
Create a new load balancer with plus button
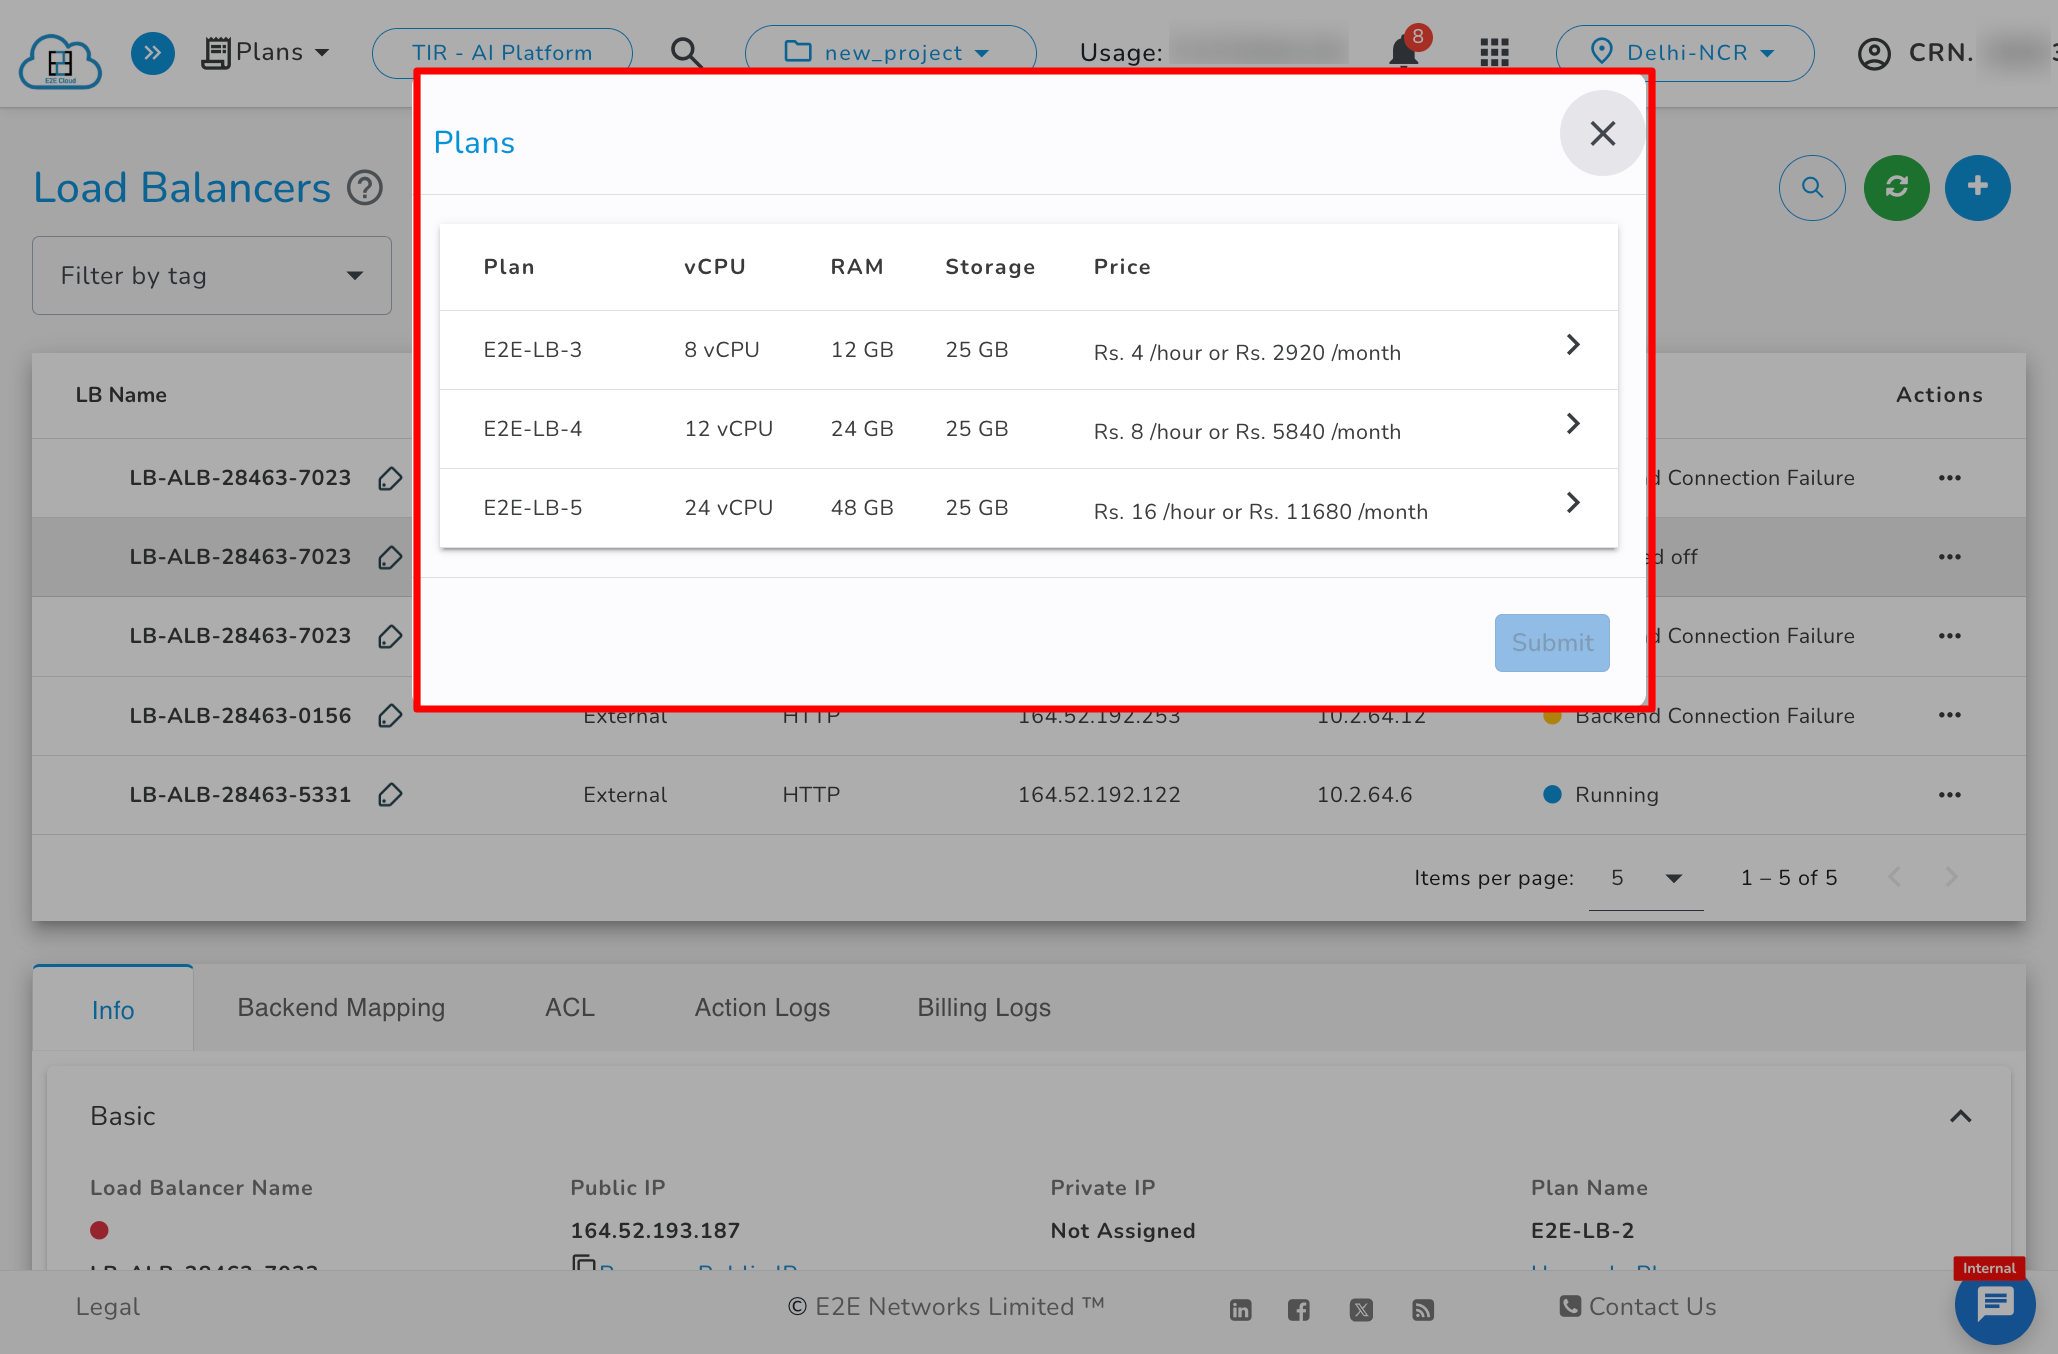coord(1977,187)
